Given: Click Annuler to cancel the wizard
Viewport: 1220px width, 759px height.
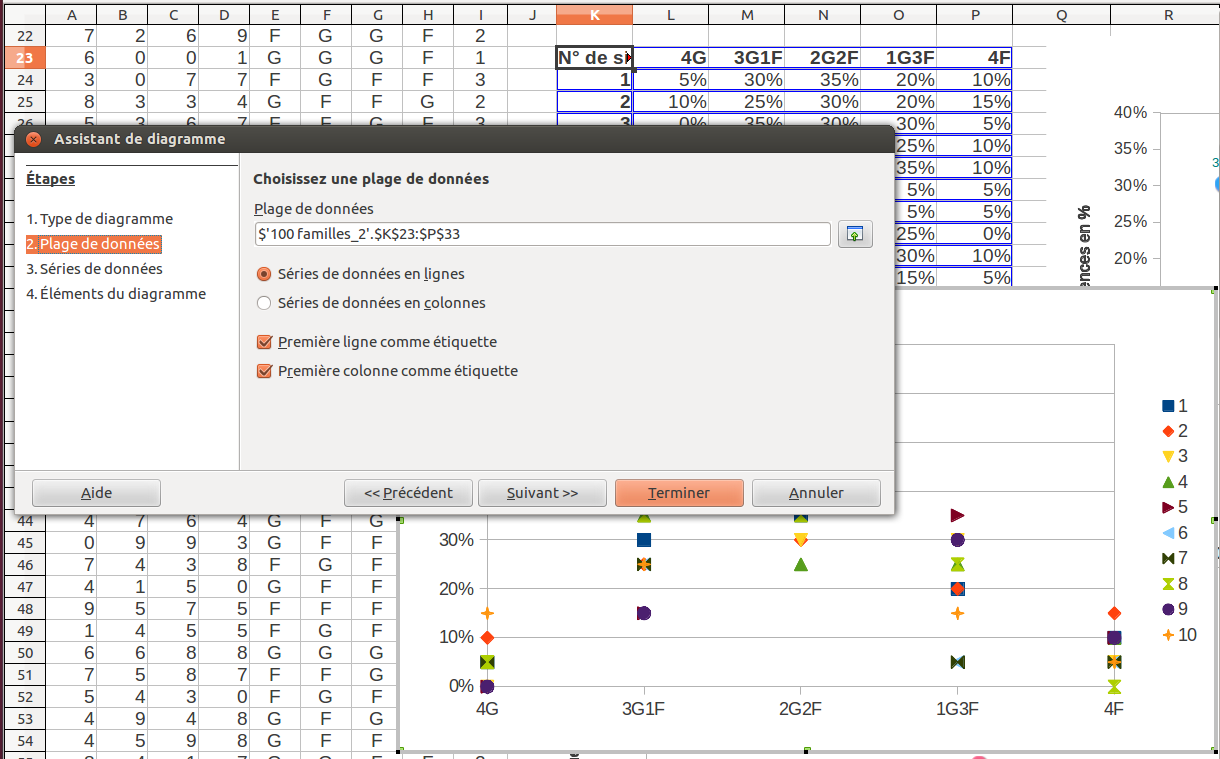Looking at the screenshot, I should (816, 493).
